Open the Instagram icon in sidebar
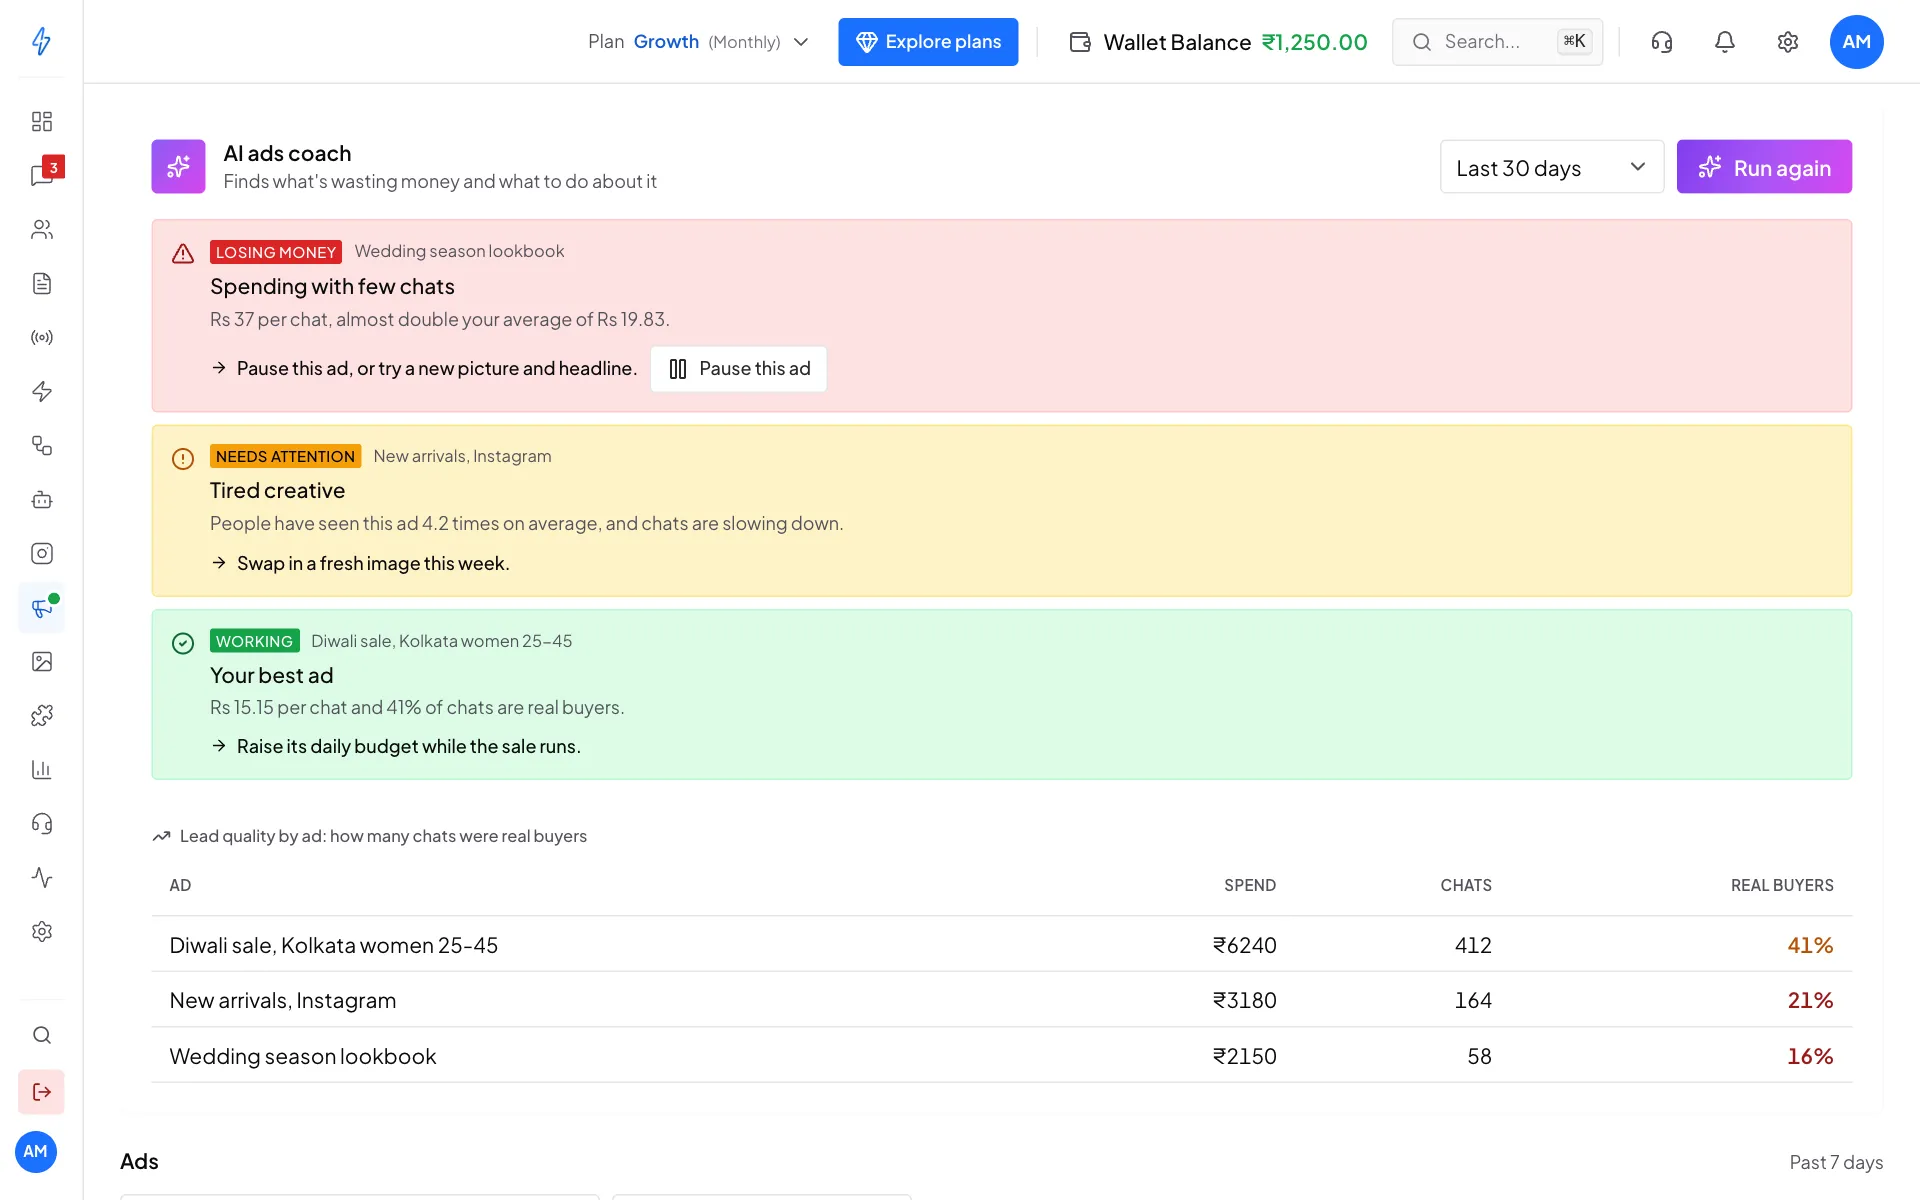 point(41,553)
